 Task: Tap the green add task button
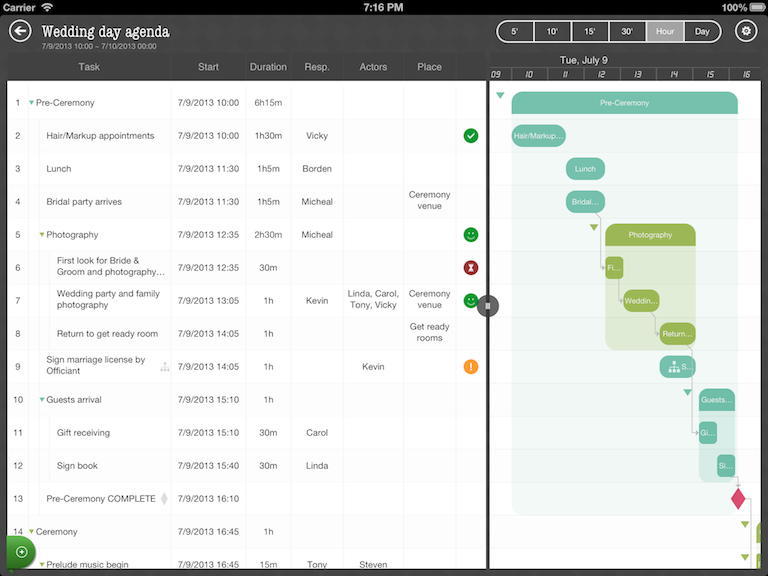(21, 552)
